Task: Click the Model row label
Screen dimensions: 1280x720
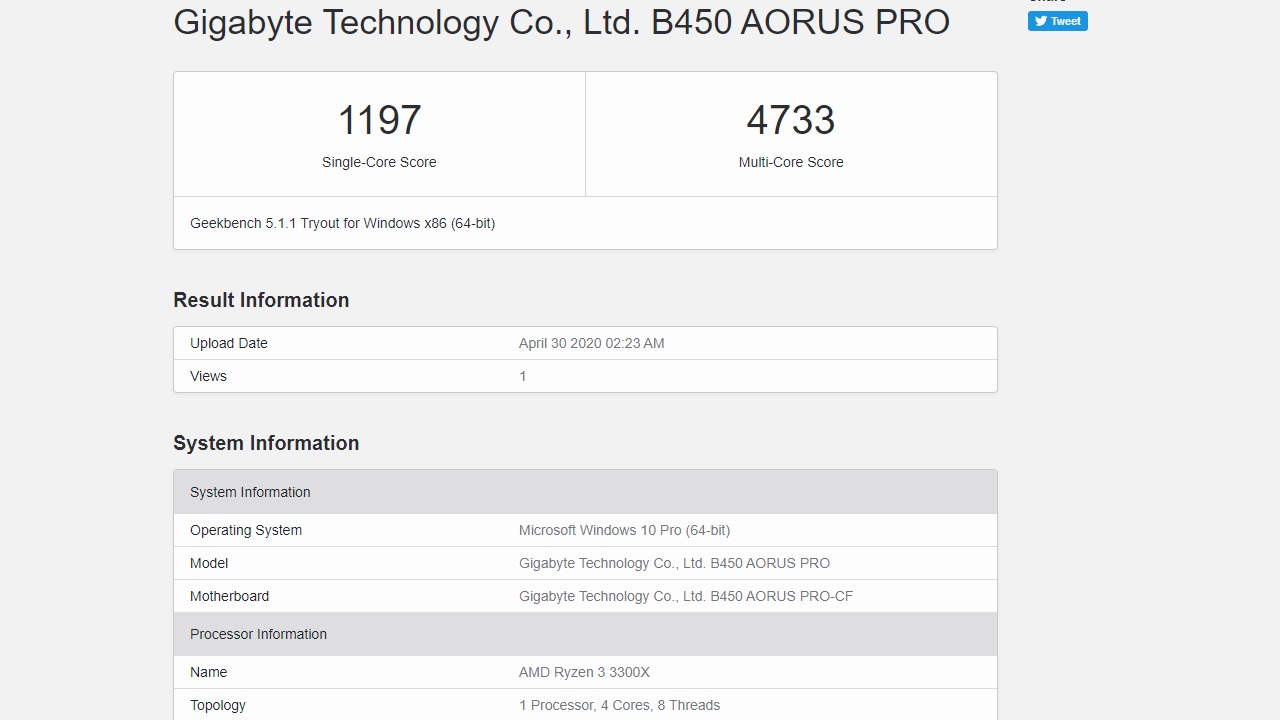Action: [209, 563]
